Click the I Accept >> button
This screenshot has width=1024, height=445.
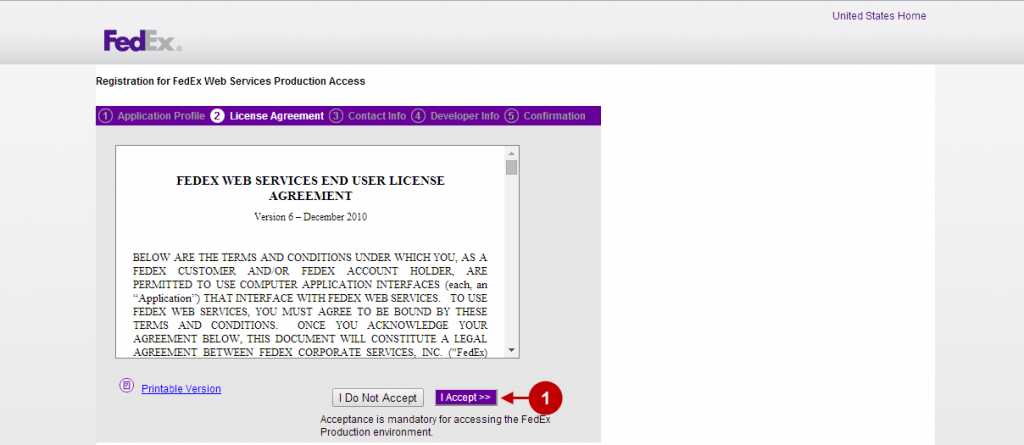coord(466,397)
